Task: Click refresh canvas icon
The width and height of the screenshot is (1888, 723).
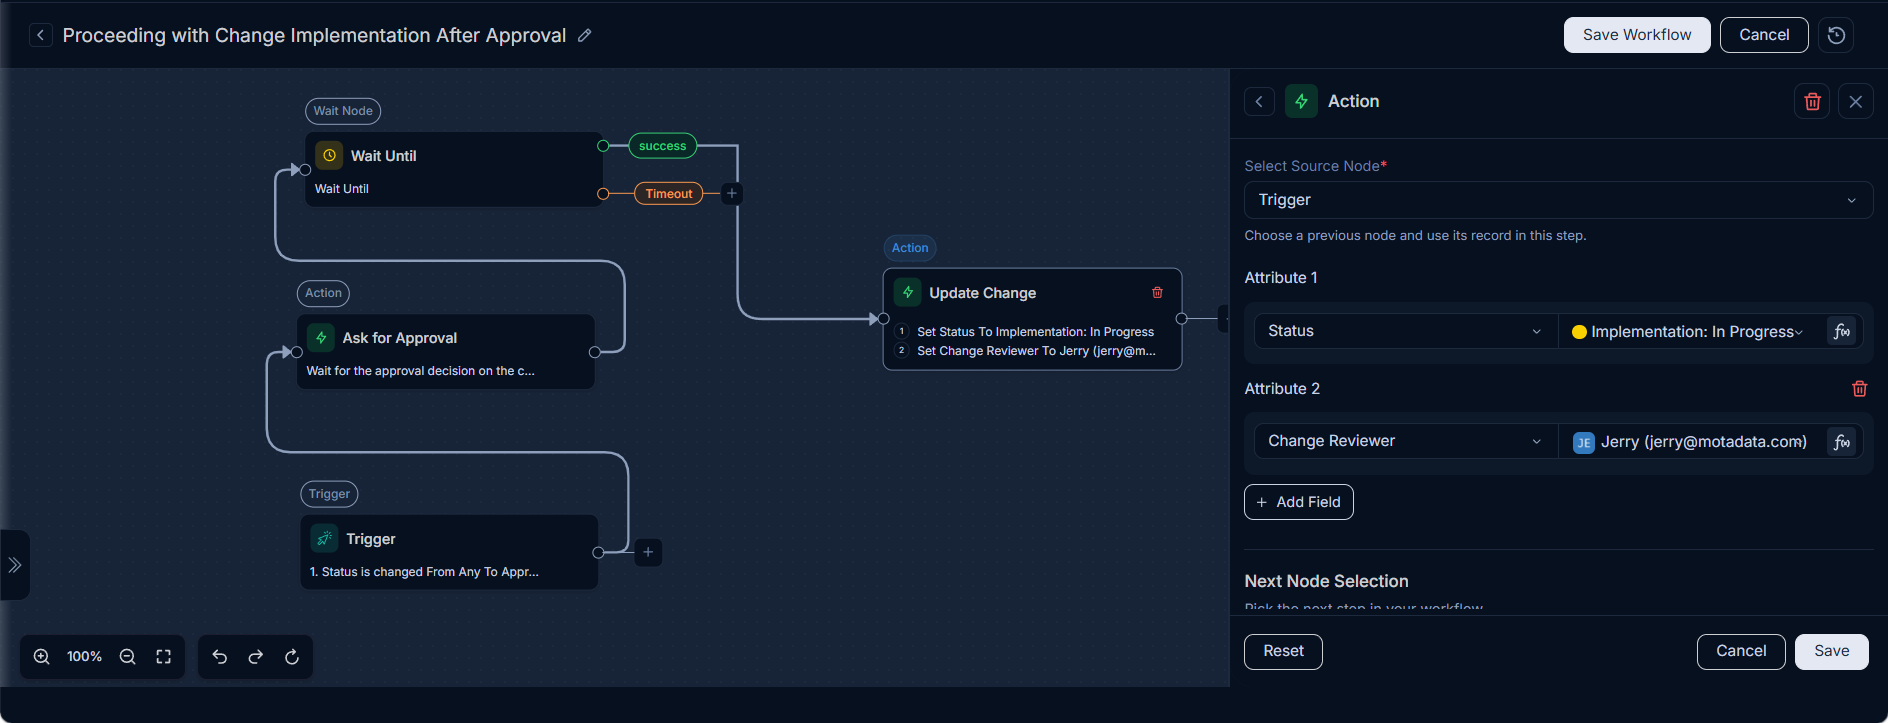Action: coord(292,657)
